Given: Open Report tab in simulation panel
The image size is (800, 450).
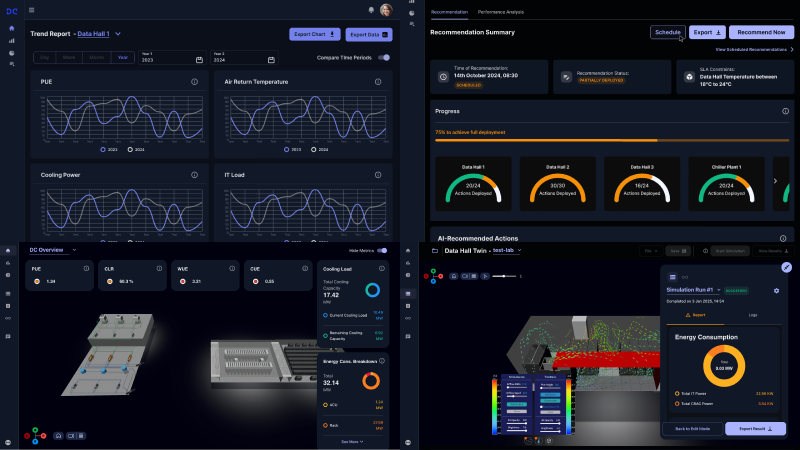Looking at the screenshot, I should [x=695, y=315].
